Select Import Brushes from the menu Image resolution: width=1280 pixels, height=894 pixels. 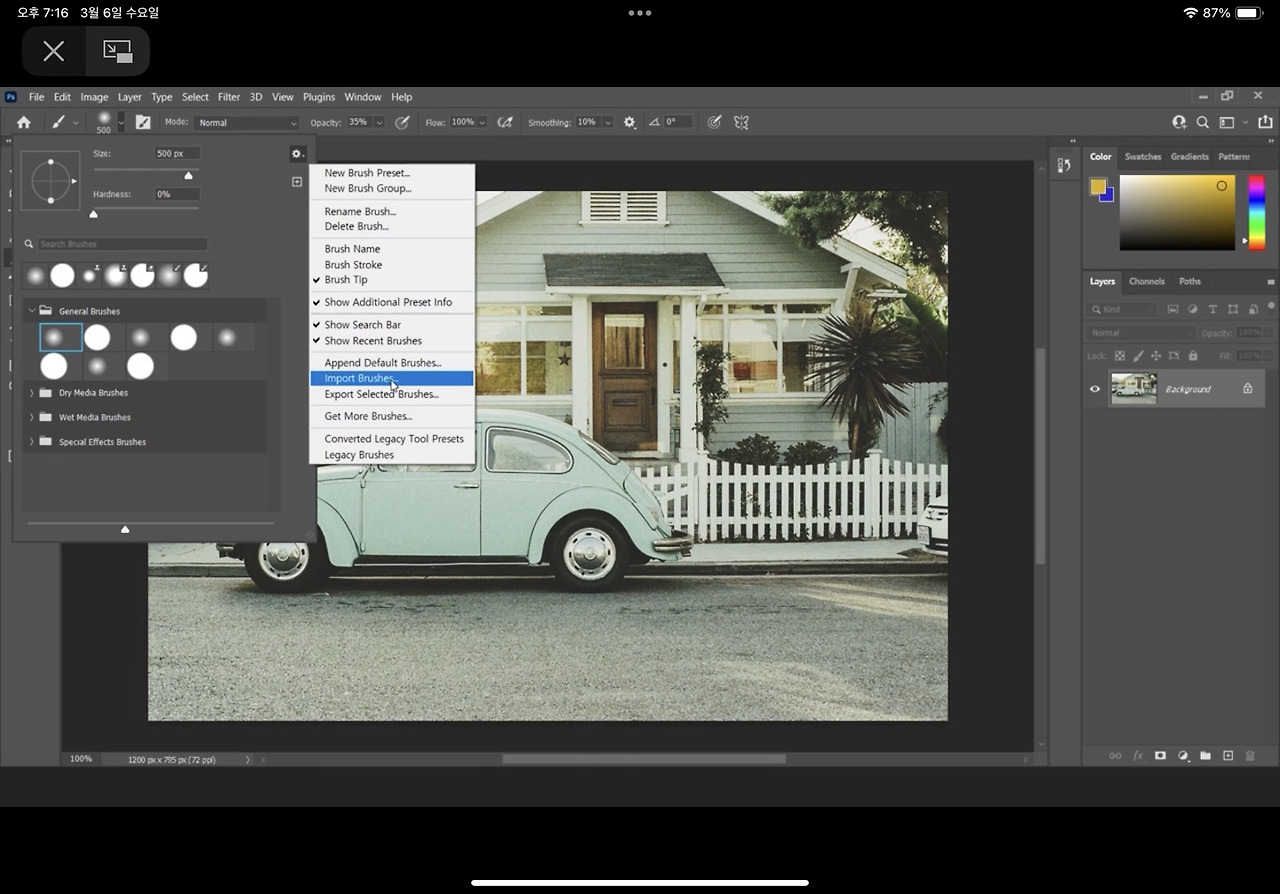click(360, 379)
